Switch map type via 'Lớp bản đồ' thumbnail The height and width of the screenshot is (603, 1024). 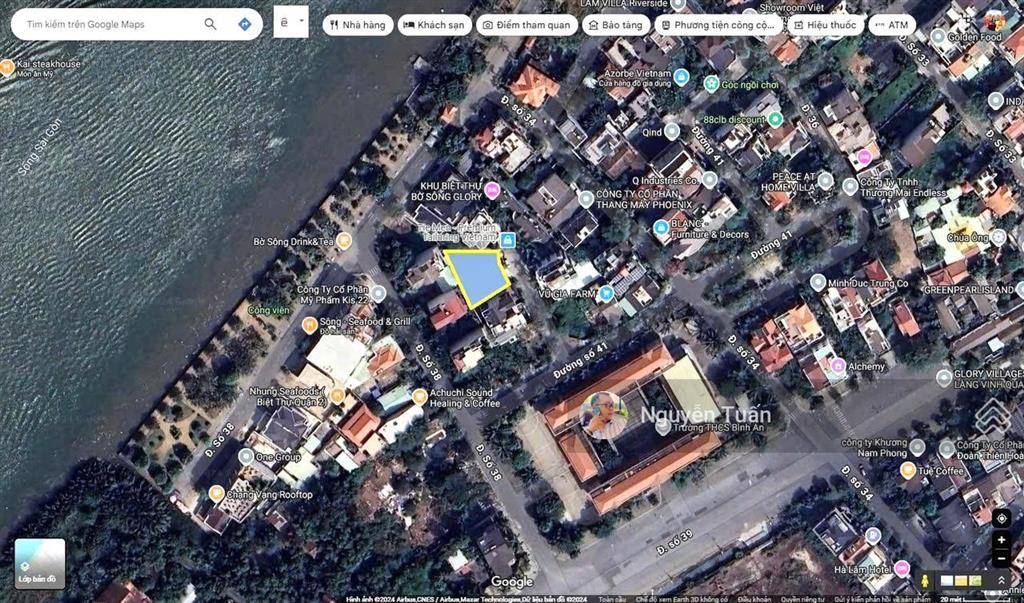pyautogui.click(x=40, y=563)
